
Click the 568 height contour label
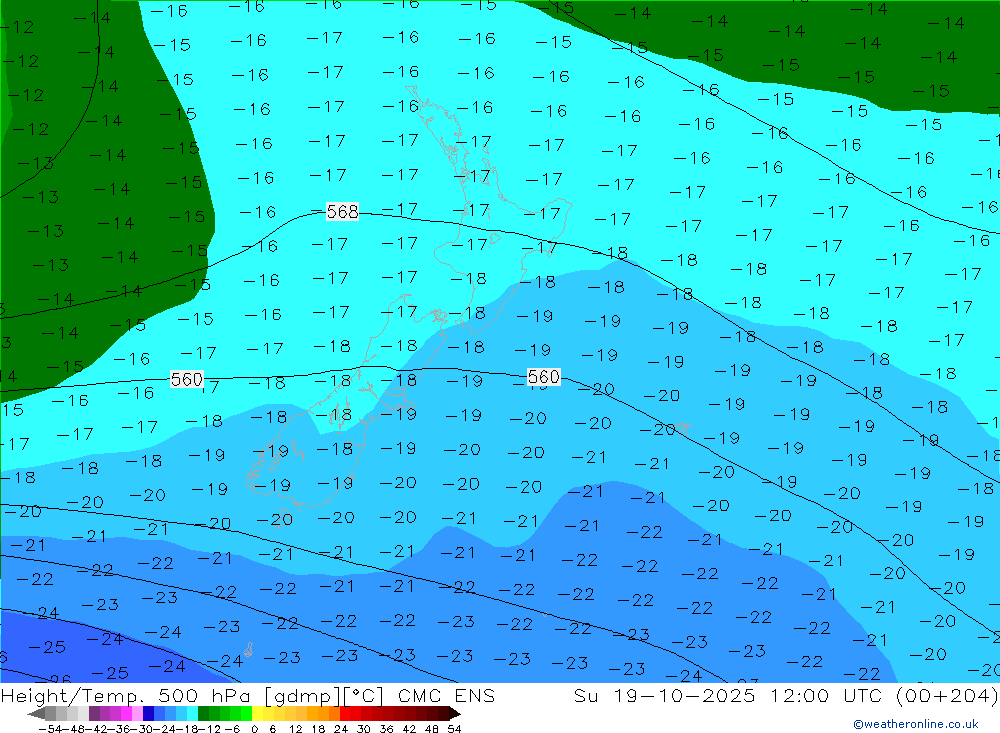pyautogui.click(x=342, y=211)
